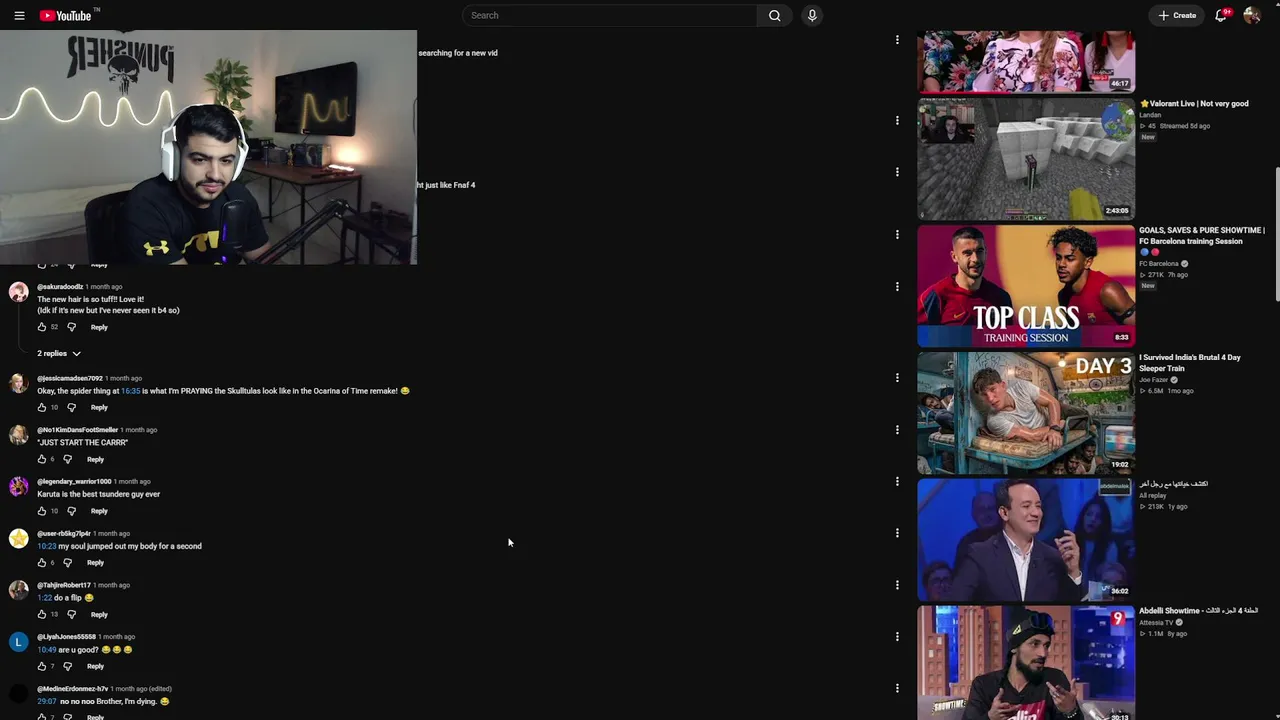Dislike the spider thing Skulltulas comment
This screenshot has height=720, width=1280.
[x=71, y=407]
